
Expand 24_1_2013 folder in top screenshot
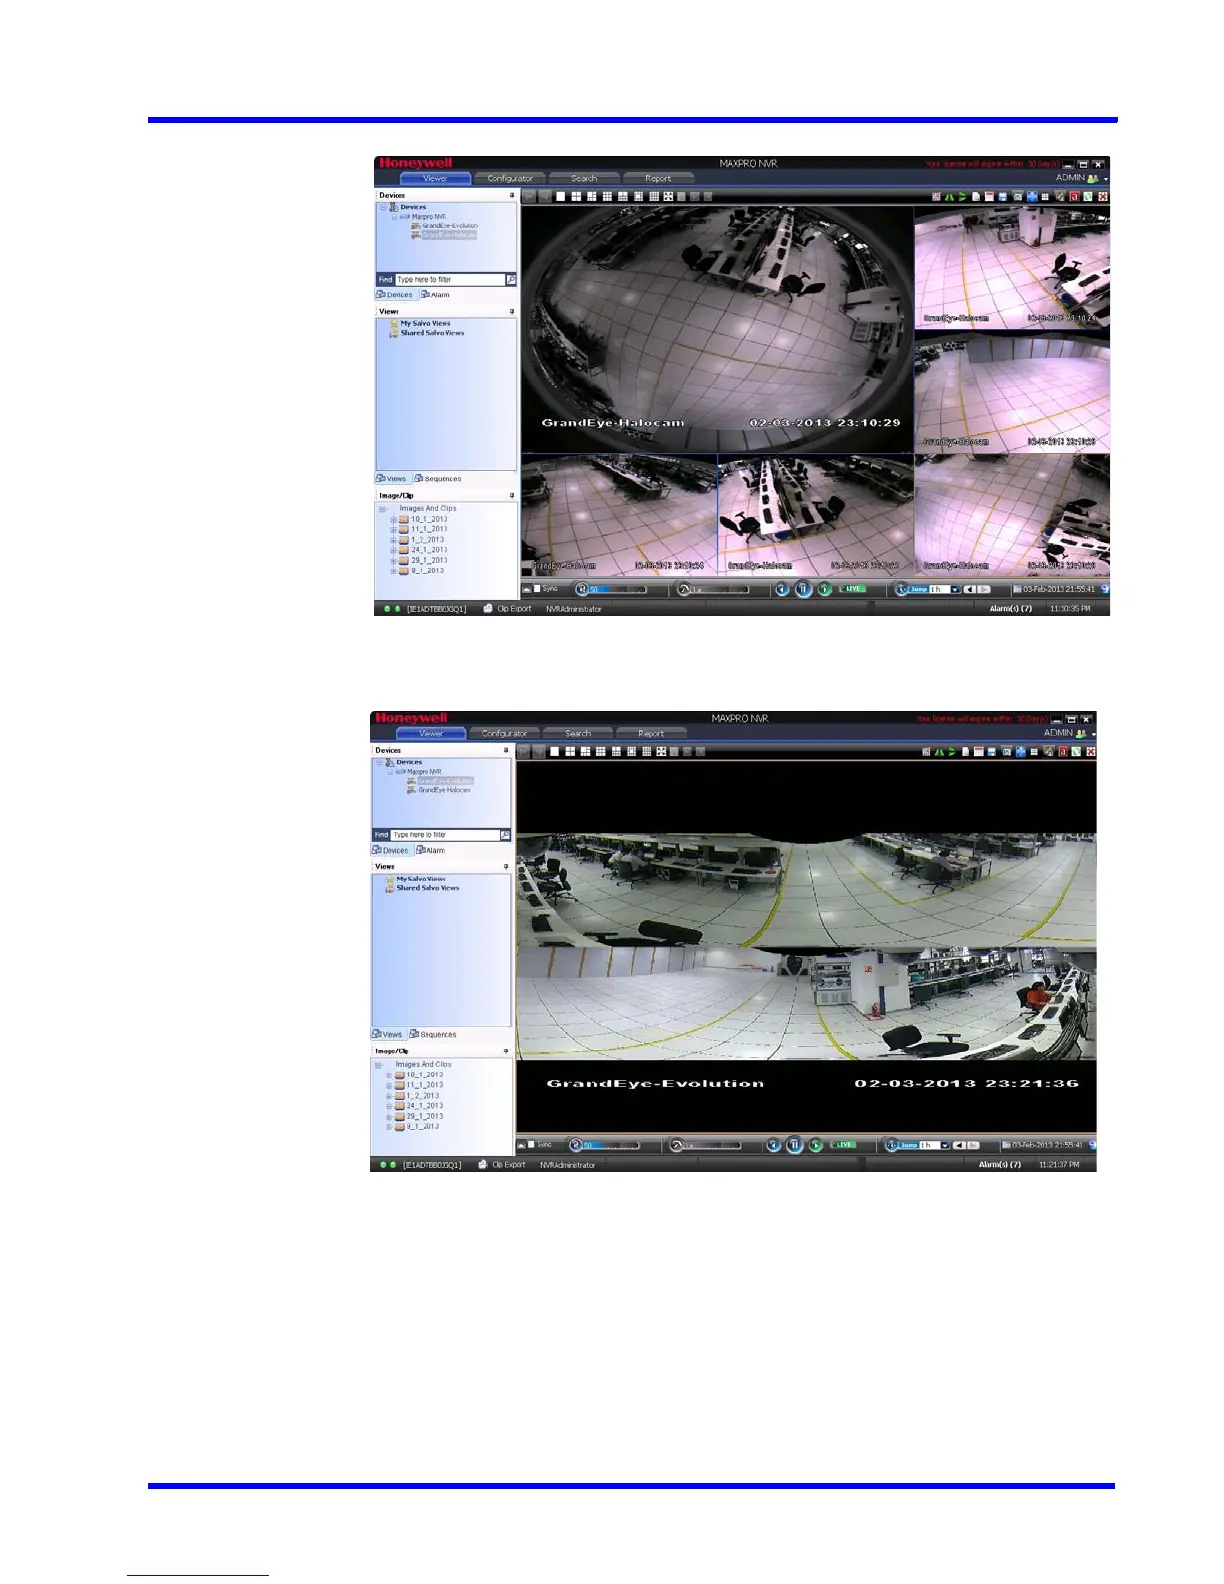394,550
